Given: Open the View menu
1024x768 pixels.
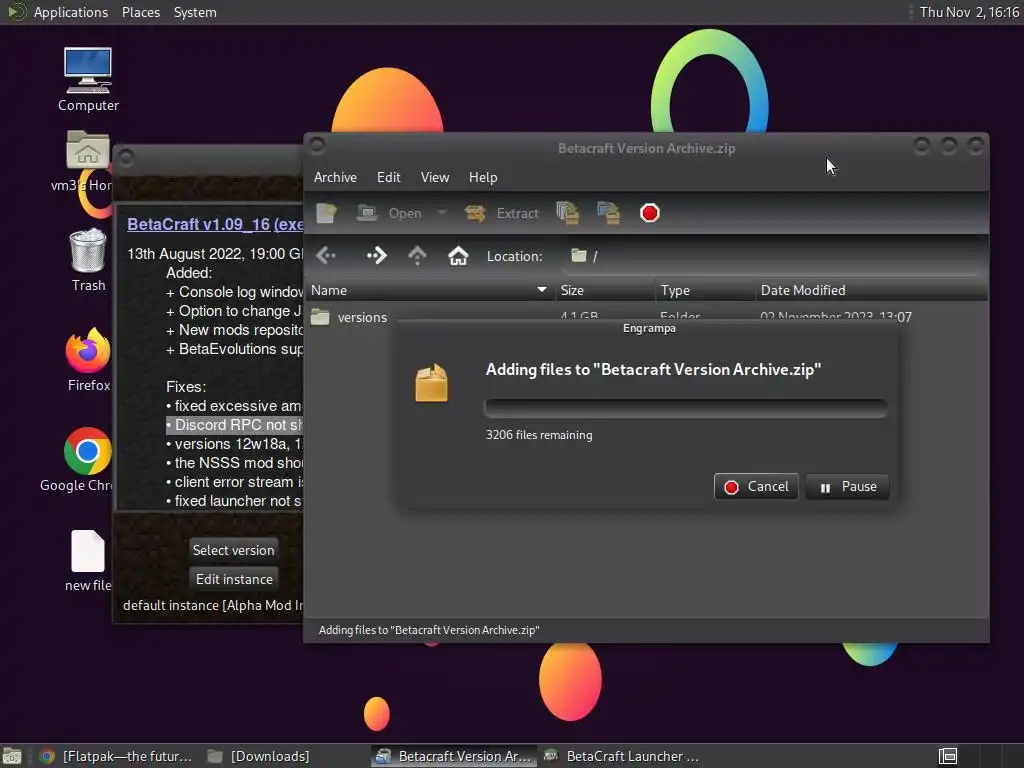Looking at the screenshot, I should pos(435,177).
